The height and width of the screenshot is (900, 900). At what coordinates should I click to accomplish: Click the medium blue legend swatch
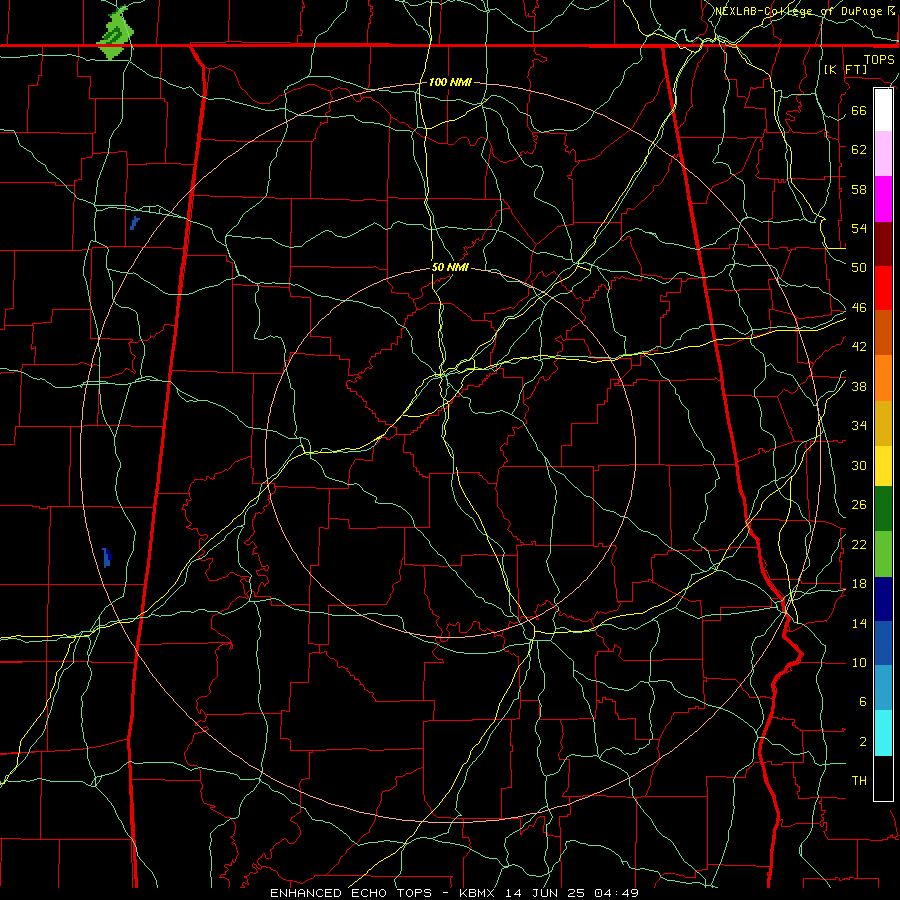click(x=883, y=643)
